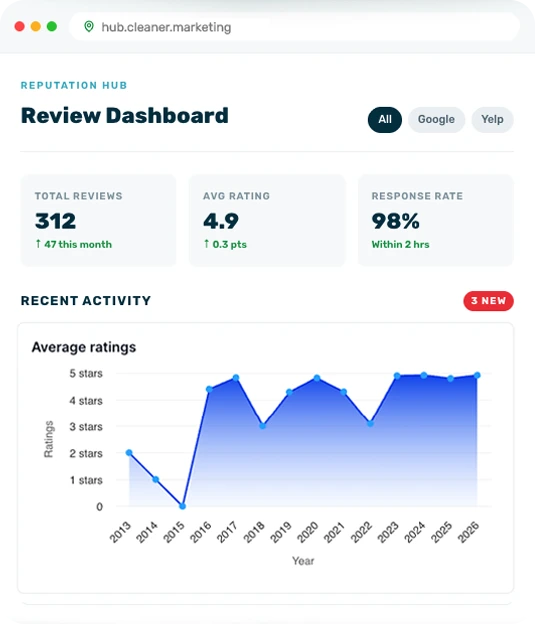Image resolution: width=535 pixels, height=624 pixels.
Task: Switch to the Google filter tab
Action: pyautogui.click(x=436, y=119)
